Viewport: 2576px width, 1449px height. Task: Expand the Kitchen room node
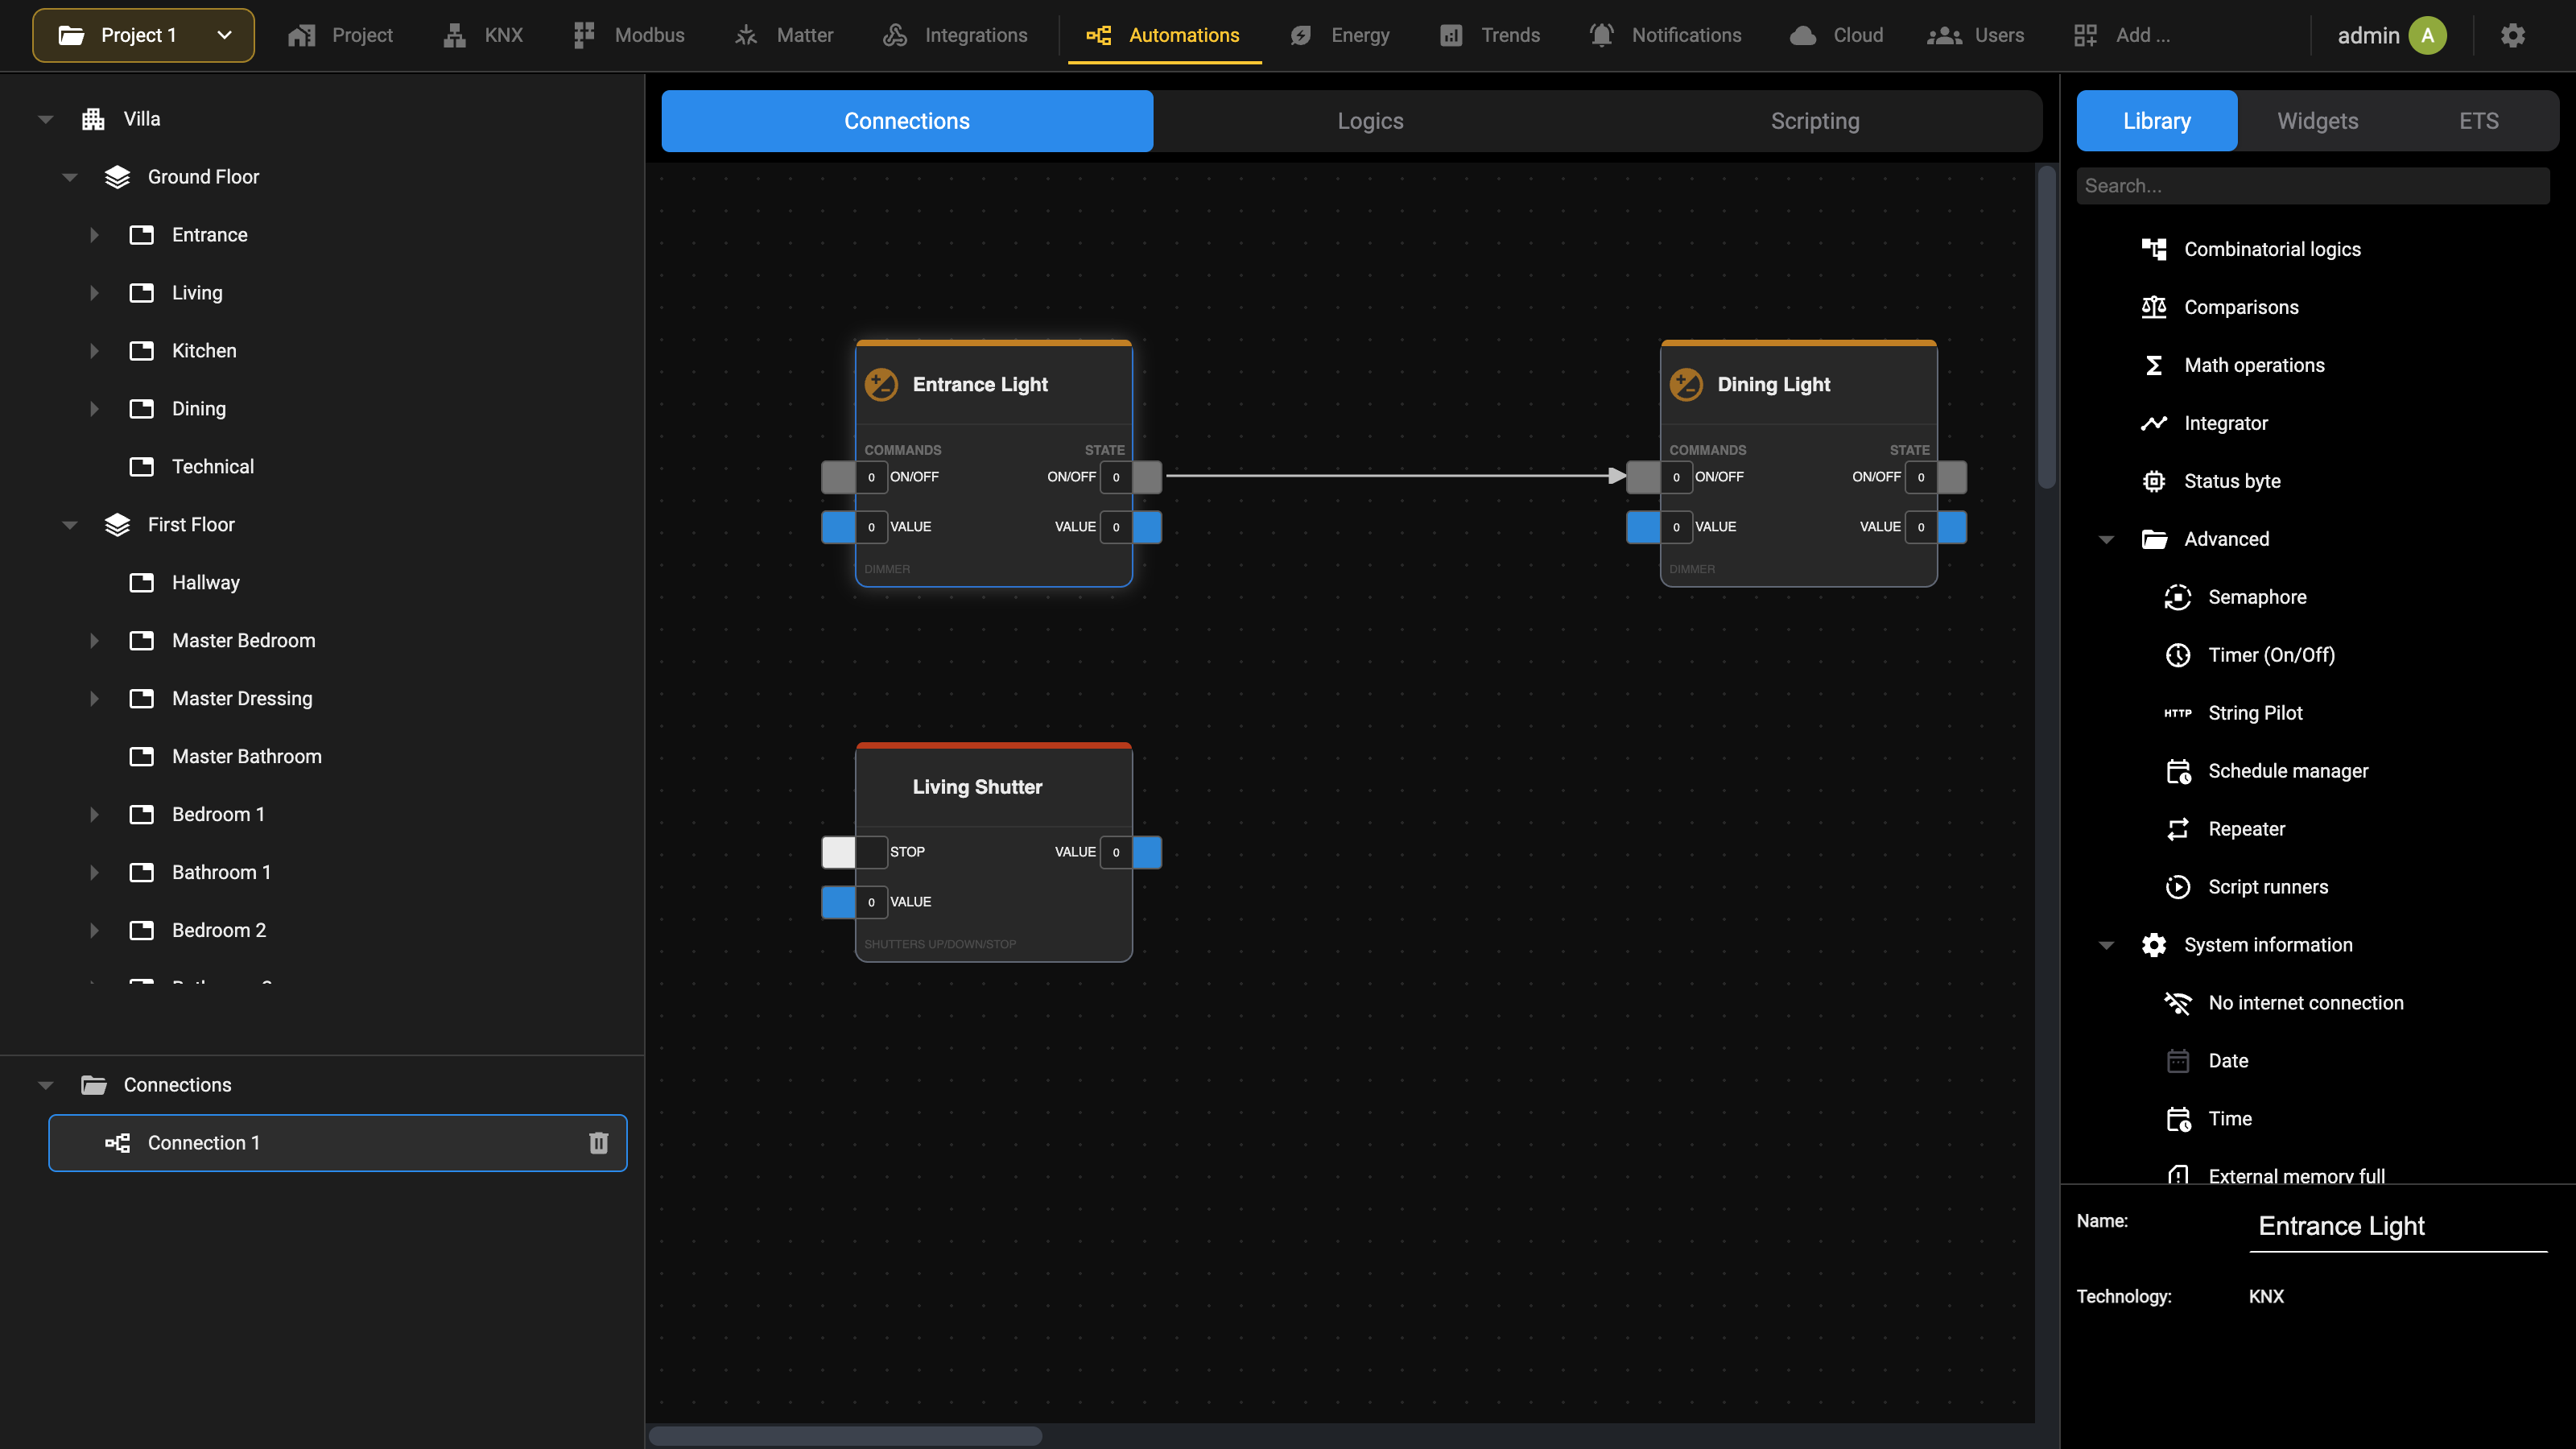[x=94, y=351]
